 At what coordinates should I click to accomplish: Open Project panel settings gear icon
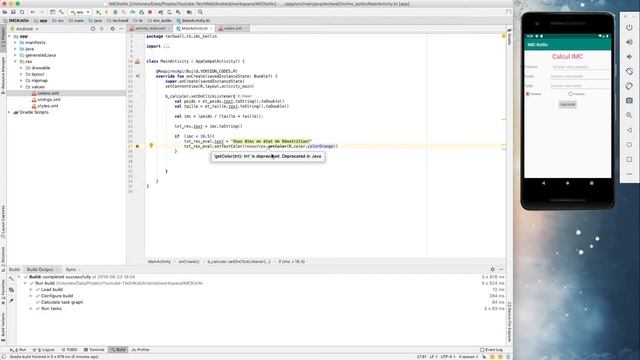(x=113, y=29)
